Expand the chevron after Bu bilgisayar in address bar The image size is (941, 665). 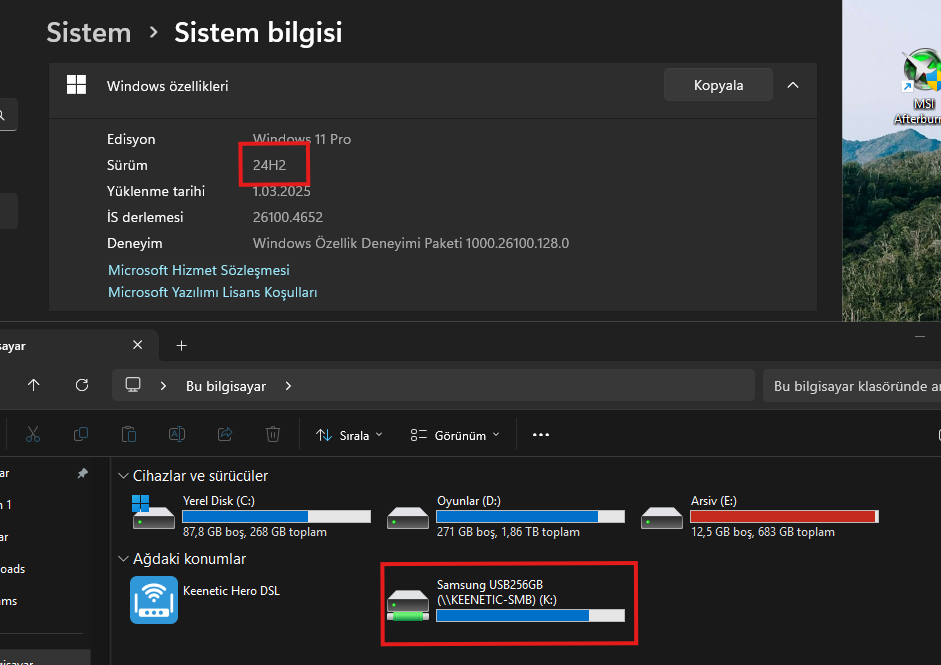coord(288,386)
